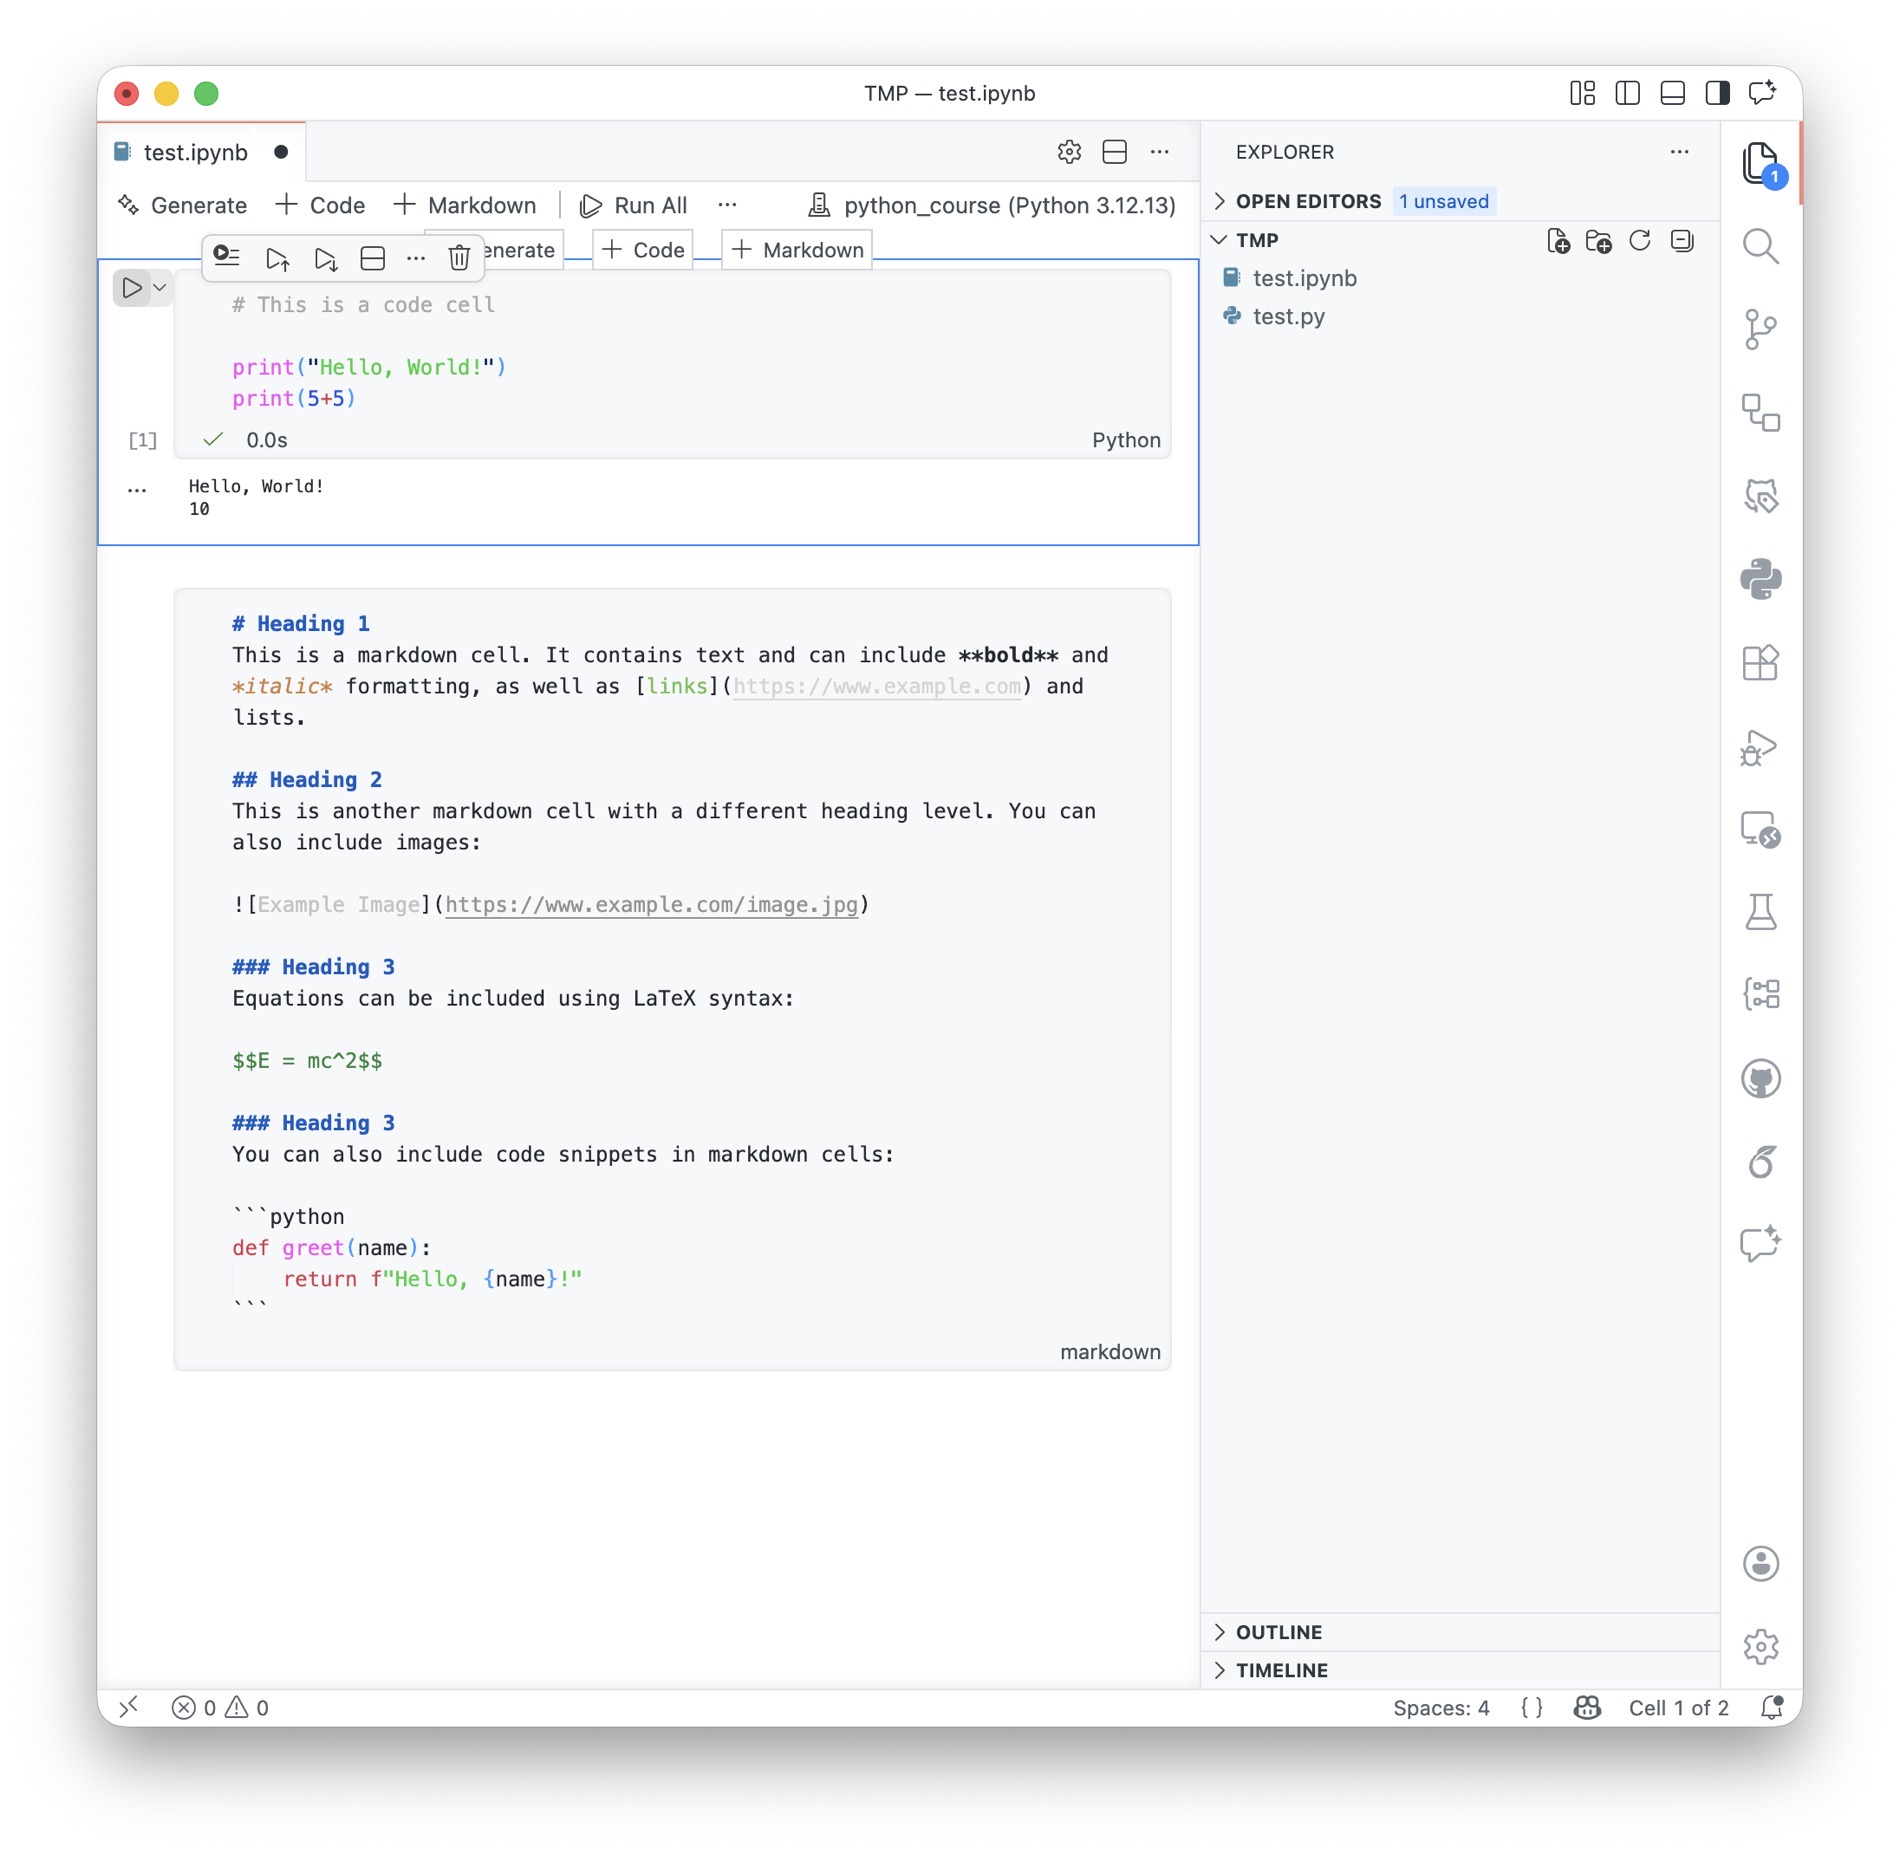Open the Source Control view

pos(1760,329)
